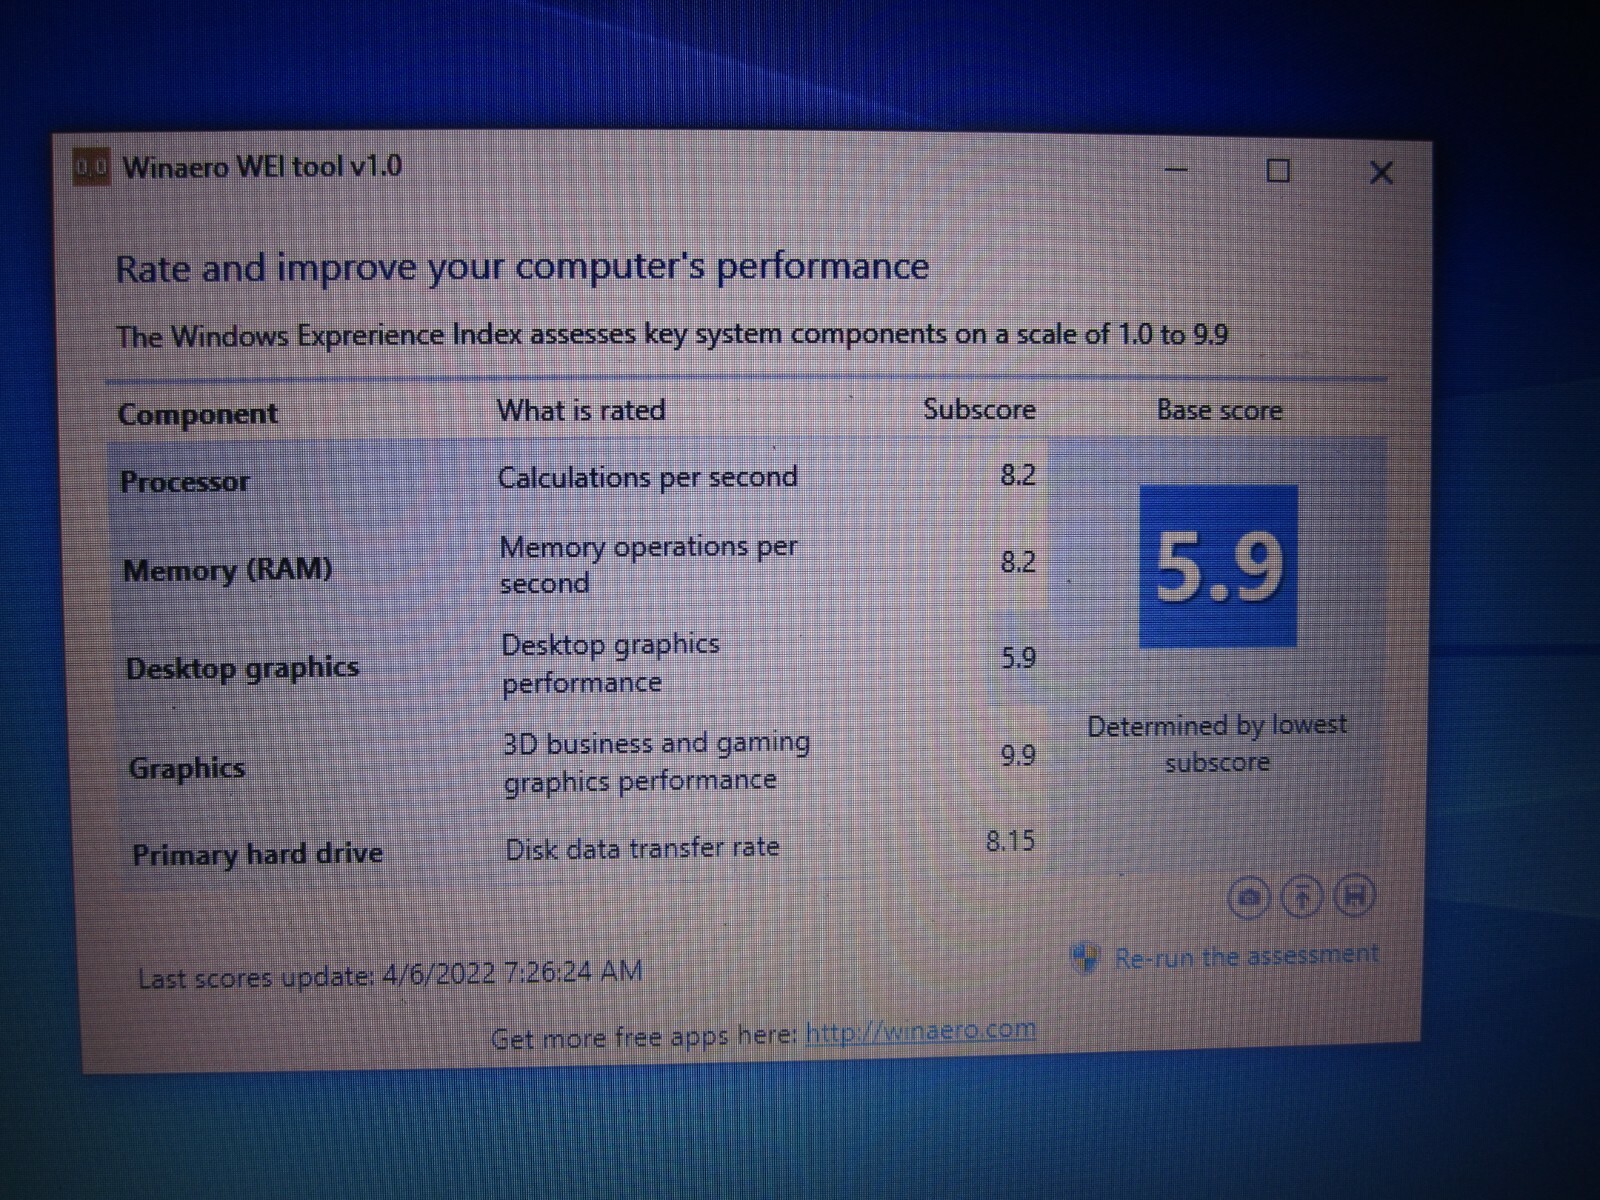Click Desktop graphics performance description
Image resolution: width=1600 pixels, height=1200 pixels.
(610, 663)
